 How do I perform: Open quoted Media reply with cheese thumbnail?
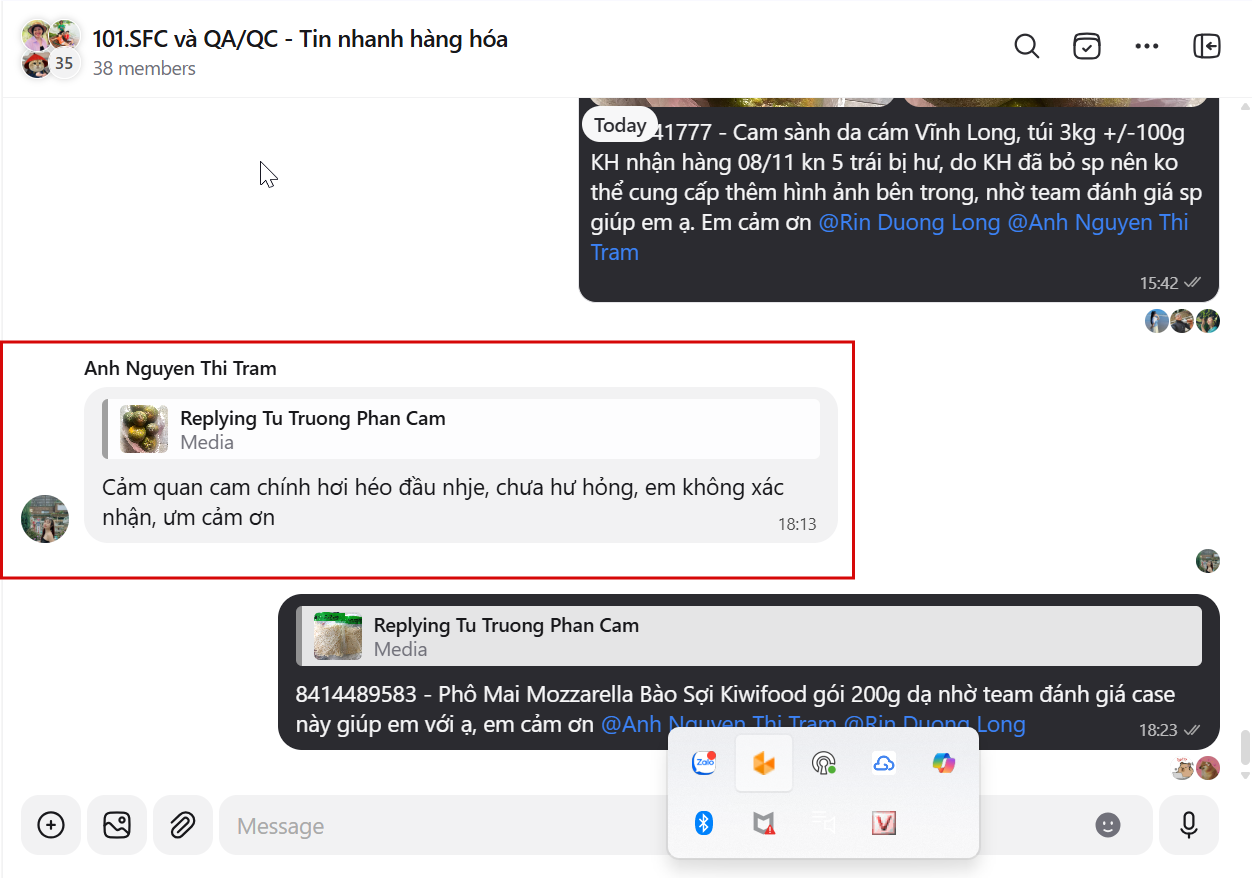tap(749, 636)
